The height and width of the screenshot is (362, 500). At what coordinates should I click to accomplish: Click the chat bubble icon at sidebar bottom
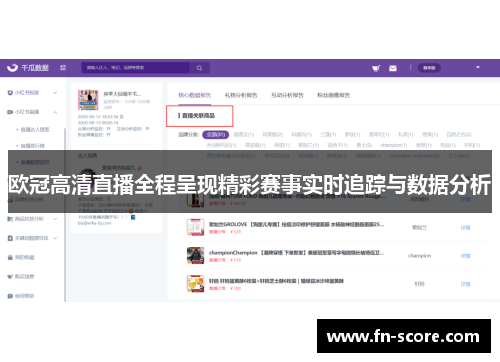pos(10,296)
